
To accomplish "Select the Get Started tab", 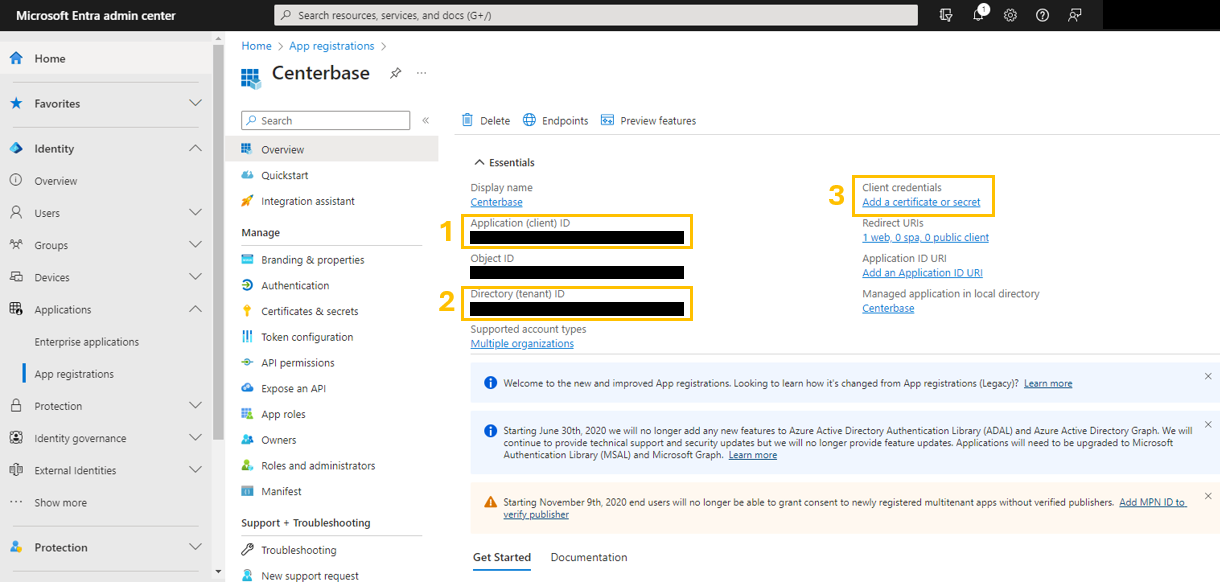I will [x=502, y=557].
